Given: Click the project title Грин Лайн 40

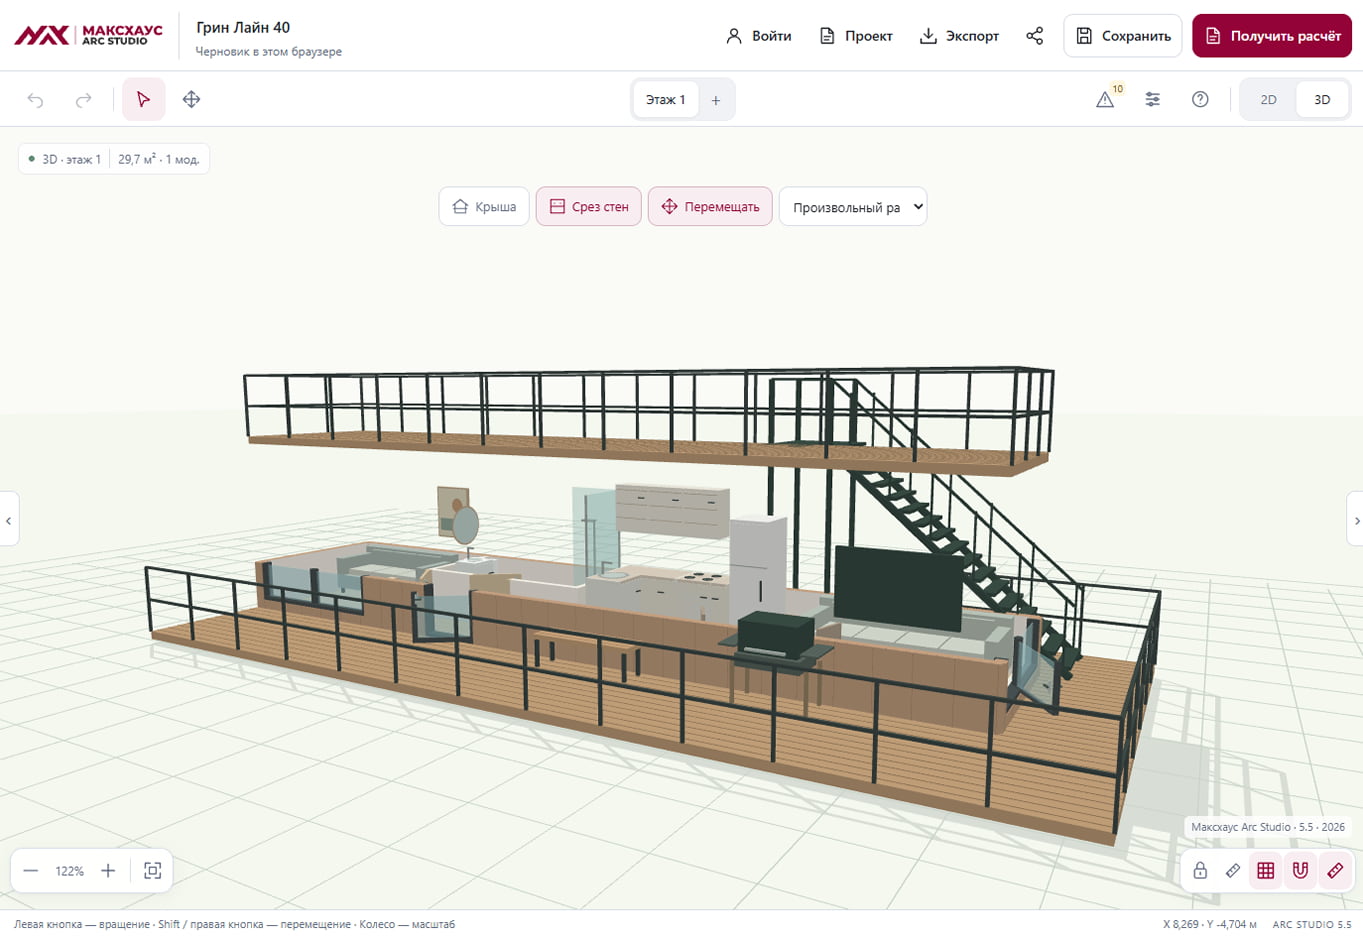Looking at the screenshot, I should (x=243, y=27).
